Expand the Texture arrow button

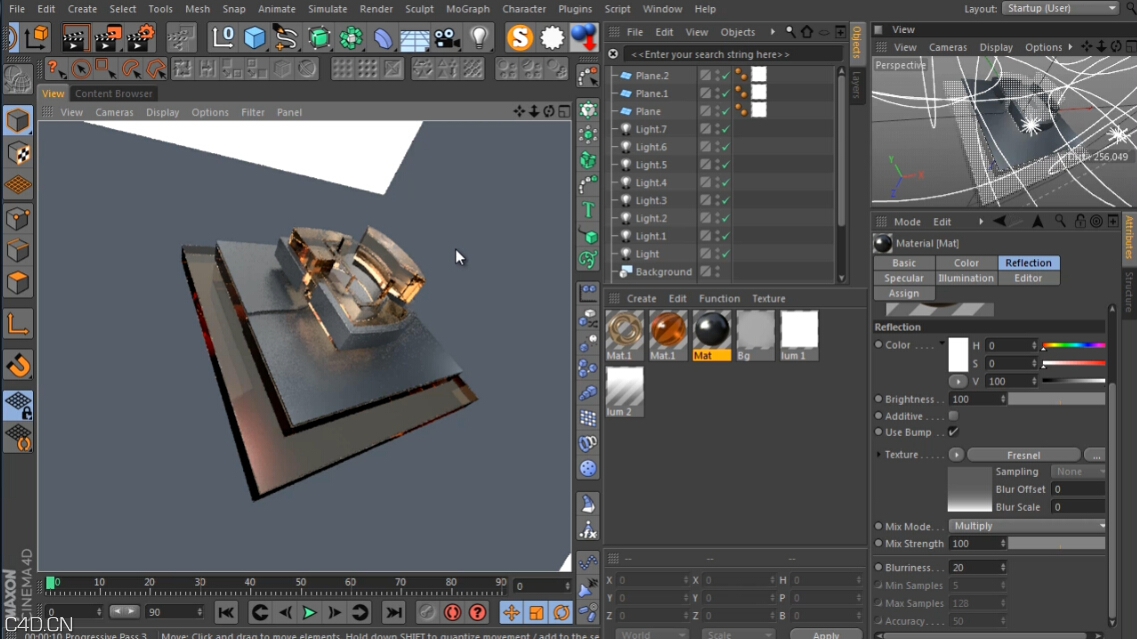(x=957, y=455)
